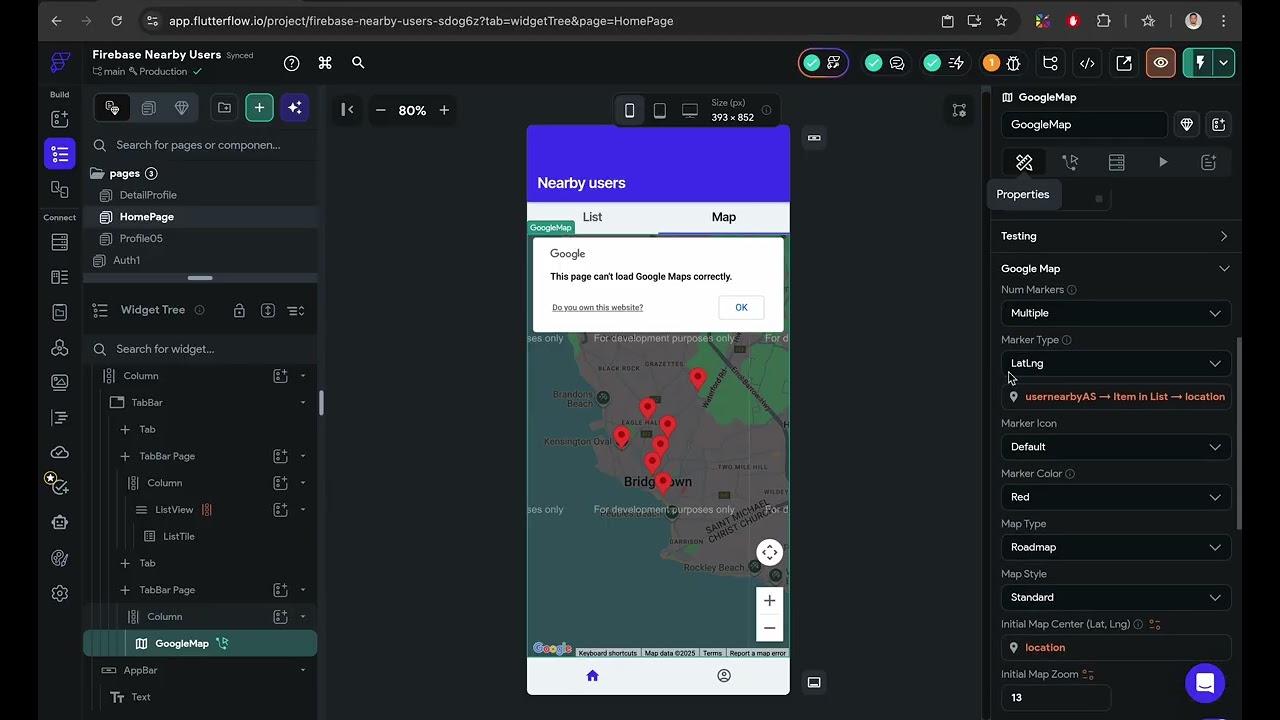This screenshot has height=720, width=1280.
Task: Open the Cloud functions sidebar icon
Action: [x=60, y=452]
